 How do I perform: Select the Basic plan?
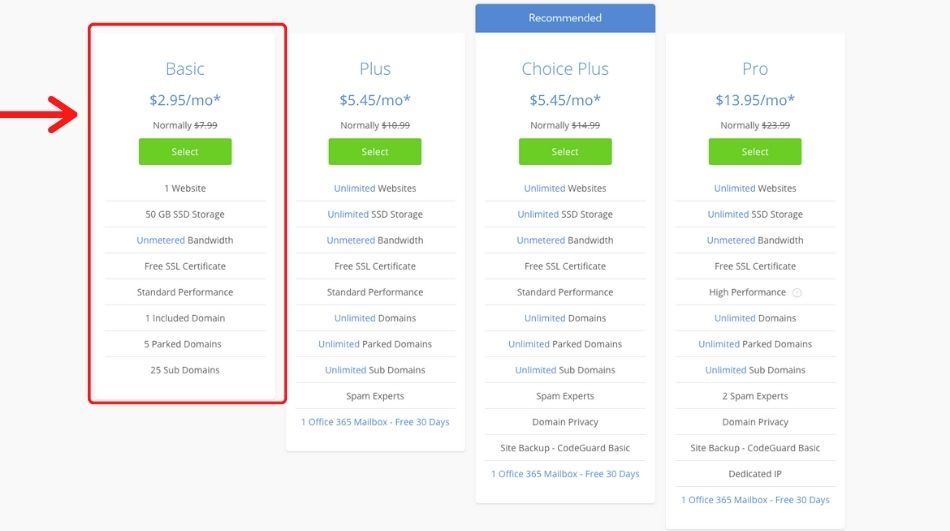185,152
